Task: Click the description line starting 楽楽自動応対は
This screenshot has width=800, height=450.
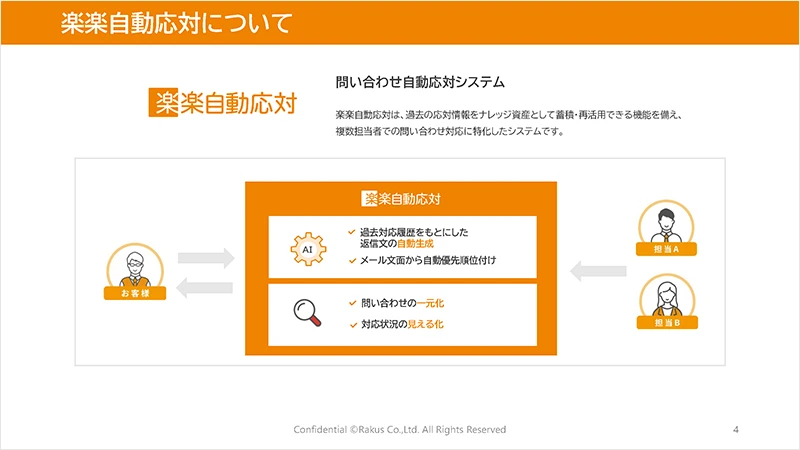Action: click(508, 115)
